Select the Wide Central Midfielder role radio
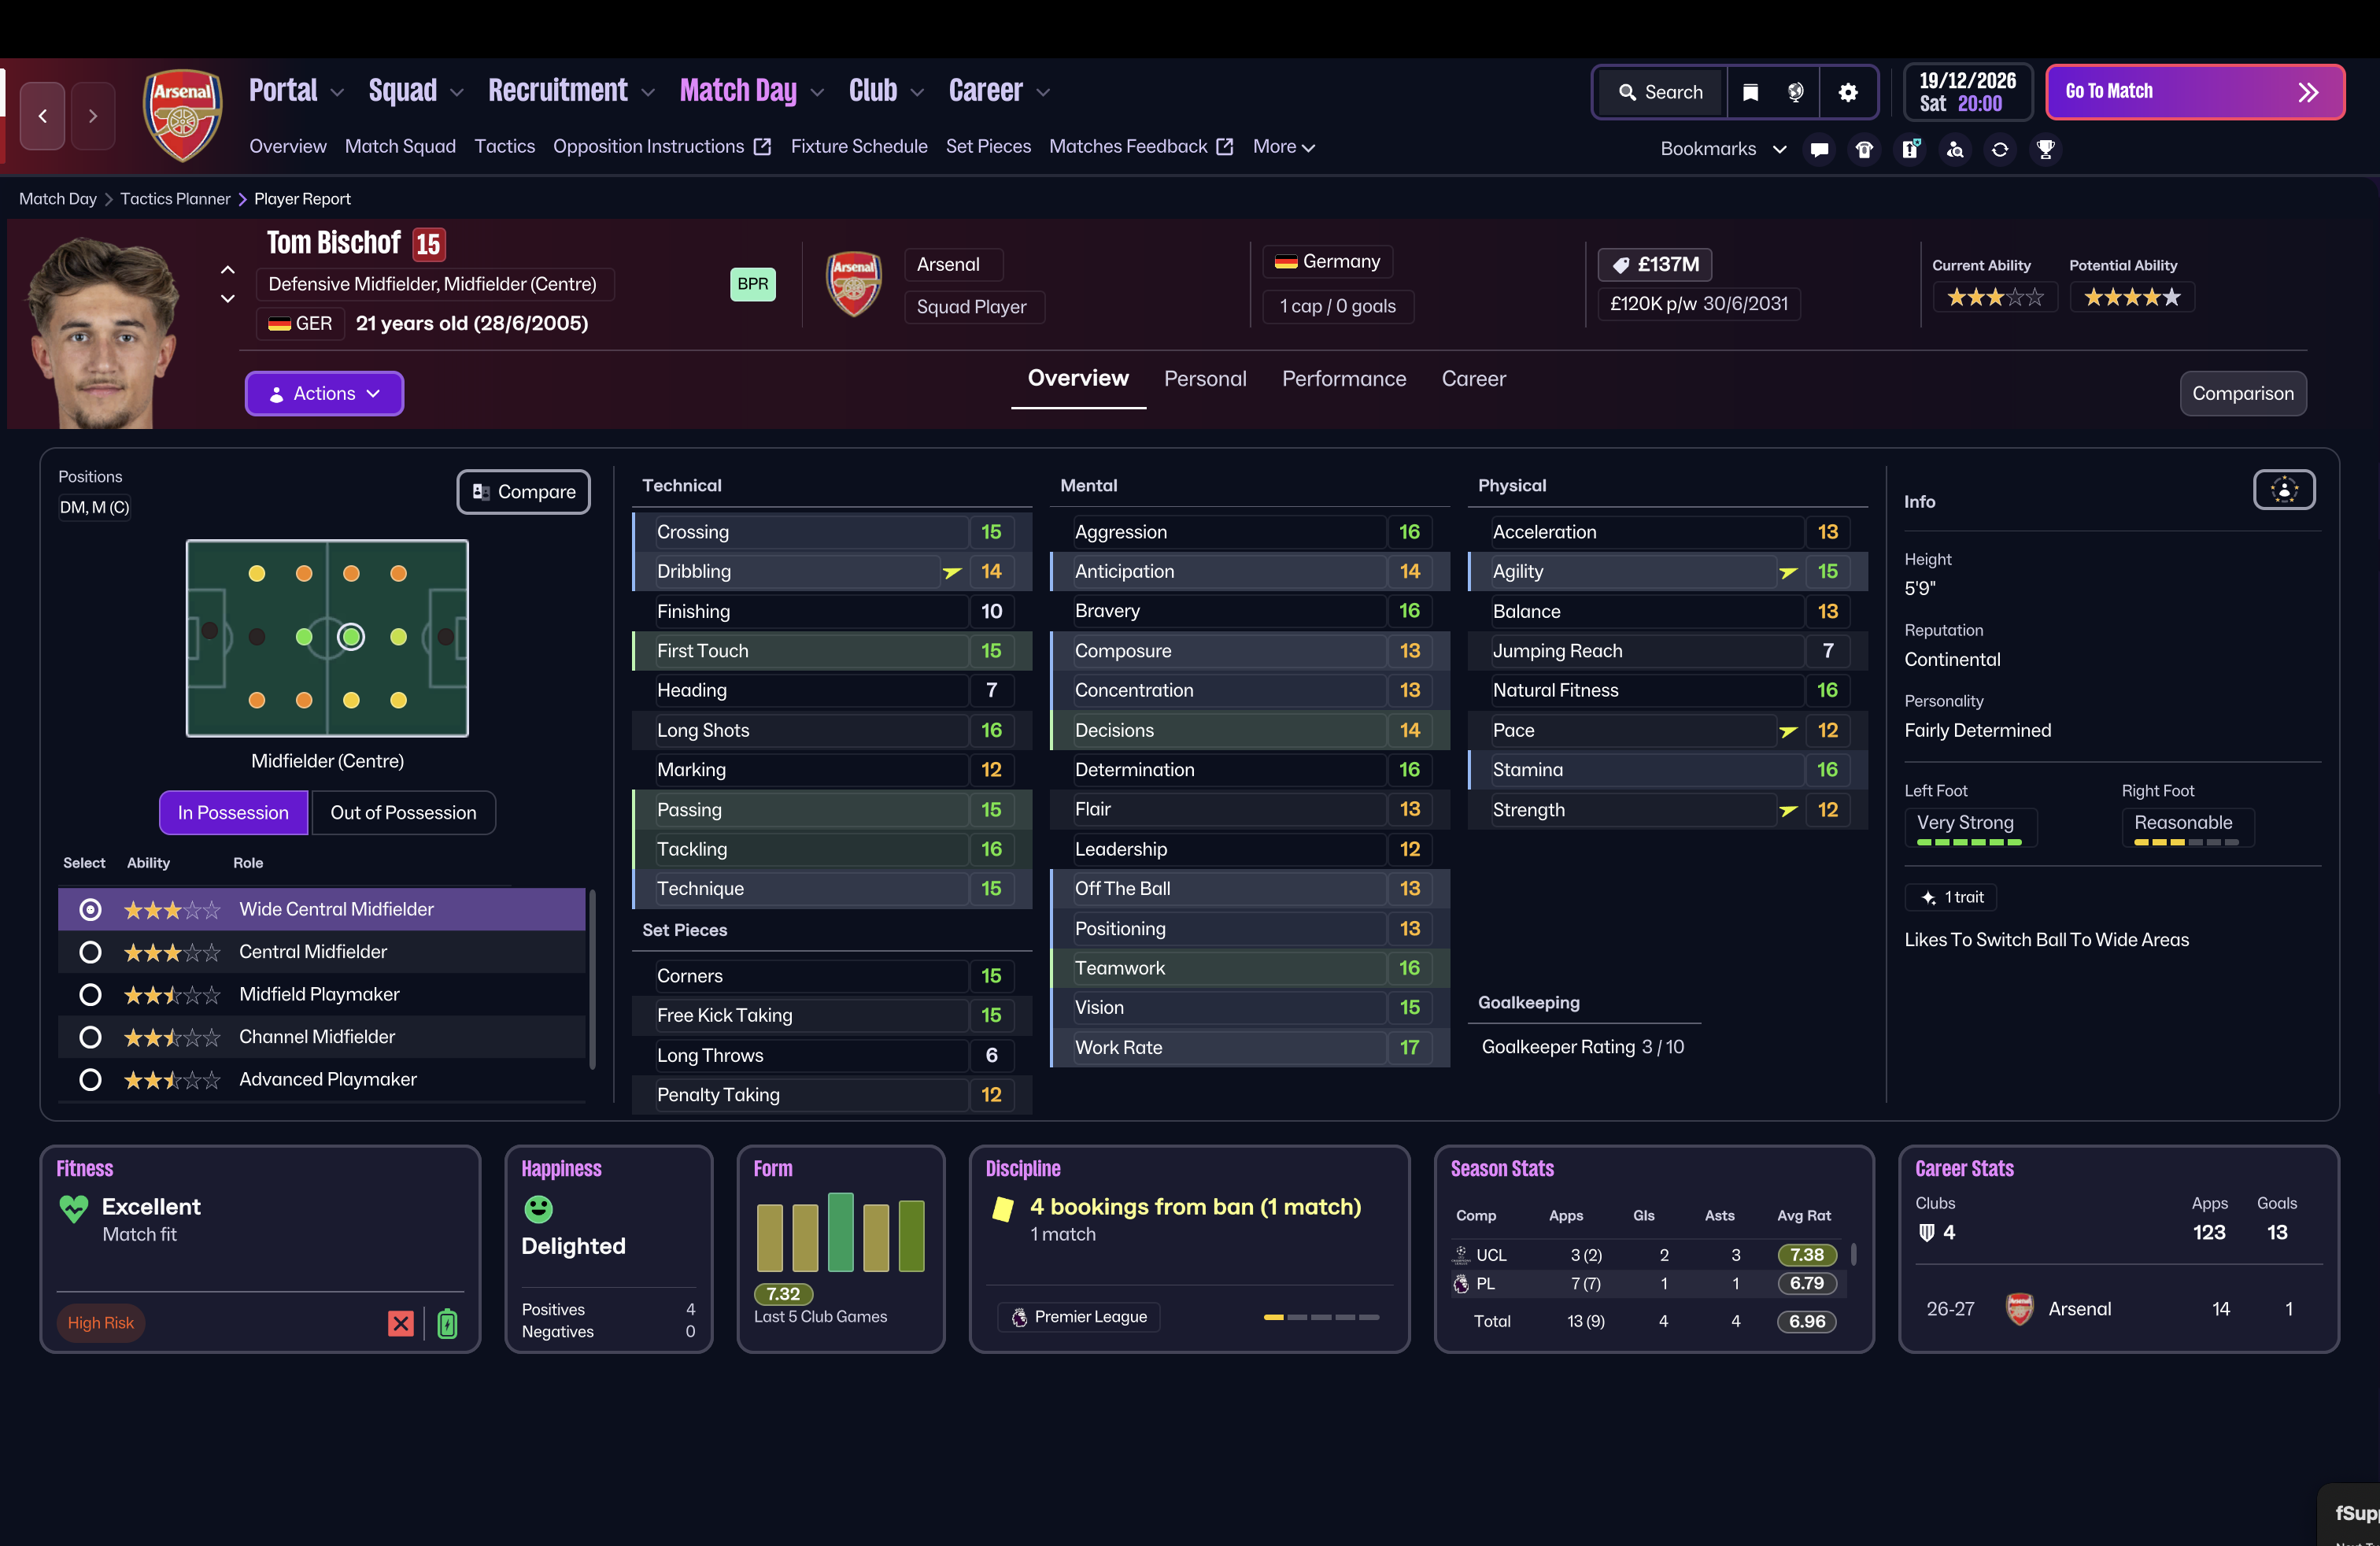Image resolution: width=2380 pixels, height=1546 pixels. point(90,909)
